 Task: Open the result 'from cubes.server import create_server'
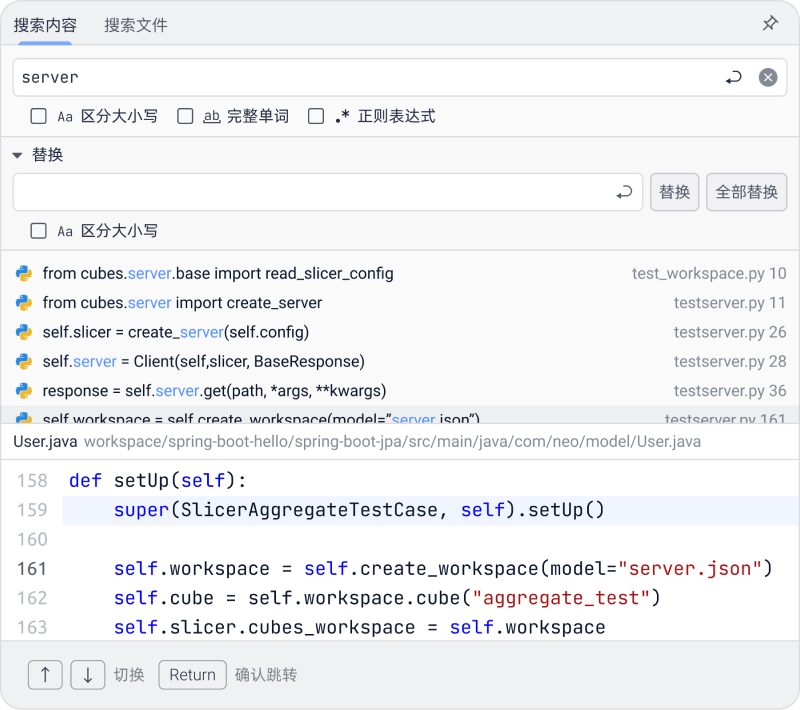[400, 303]
